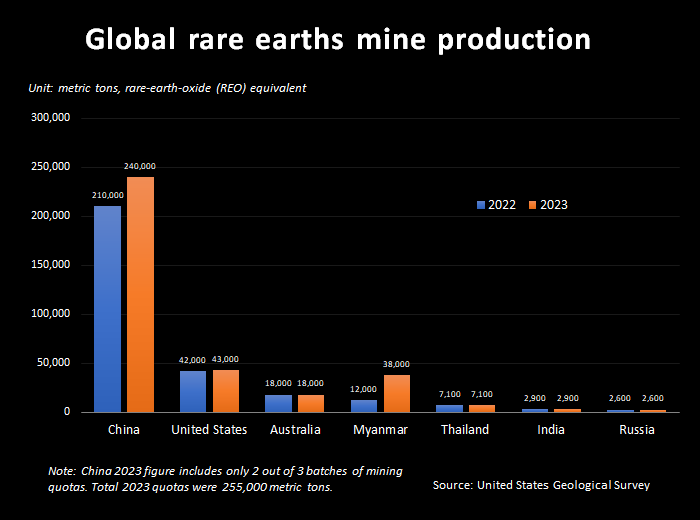The image size is (700, 520).
Task: Select the 'Russia' x-axis label
Action: coord(637,430)
